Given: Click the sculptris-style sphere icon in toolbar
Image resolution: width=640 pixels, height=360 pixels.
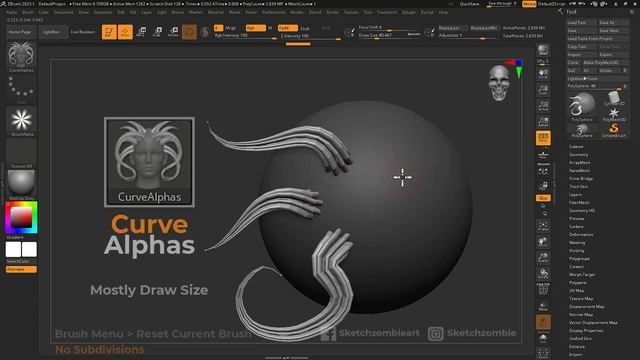Looking at the screenshot, I should [205, 32].
